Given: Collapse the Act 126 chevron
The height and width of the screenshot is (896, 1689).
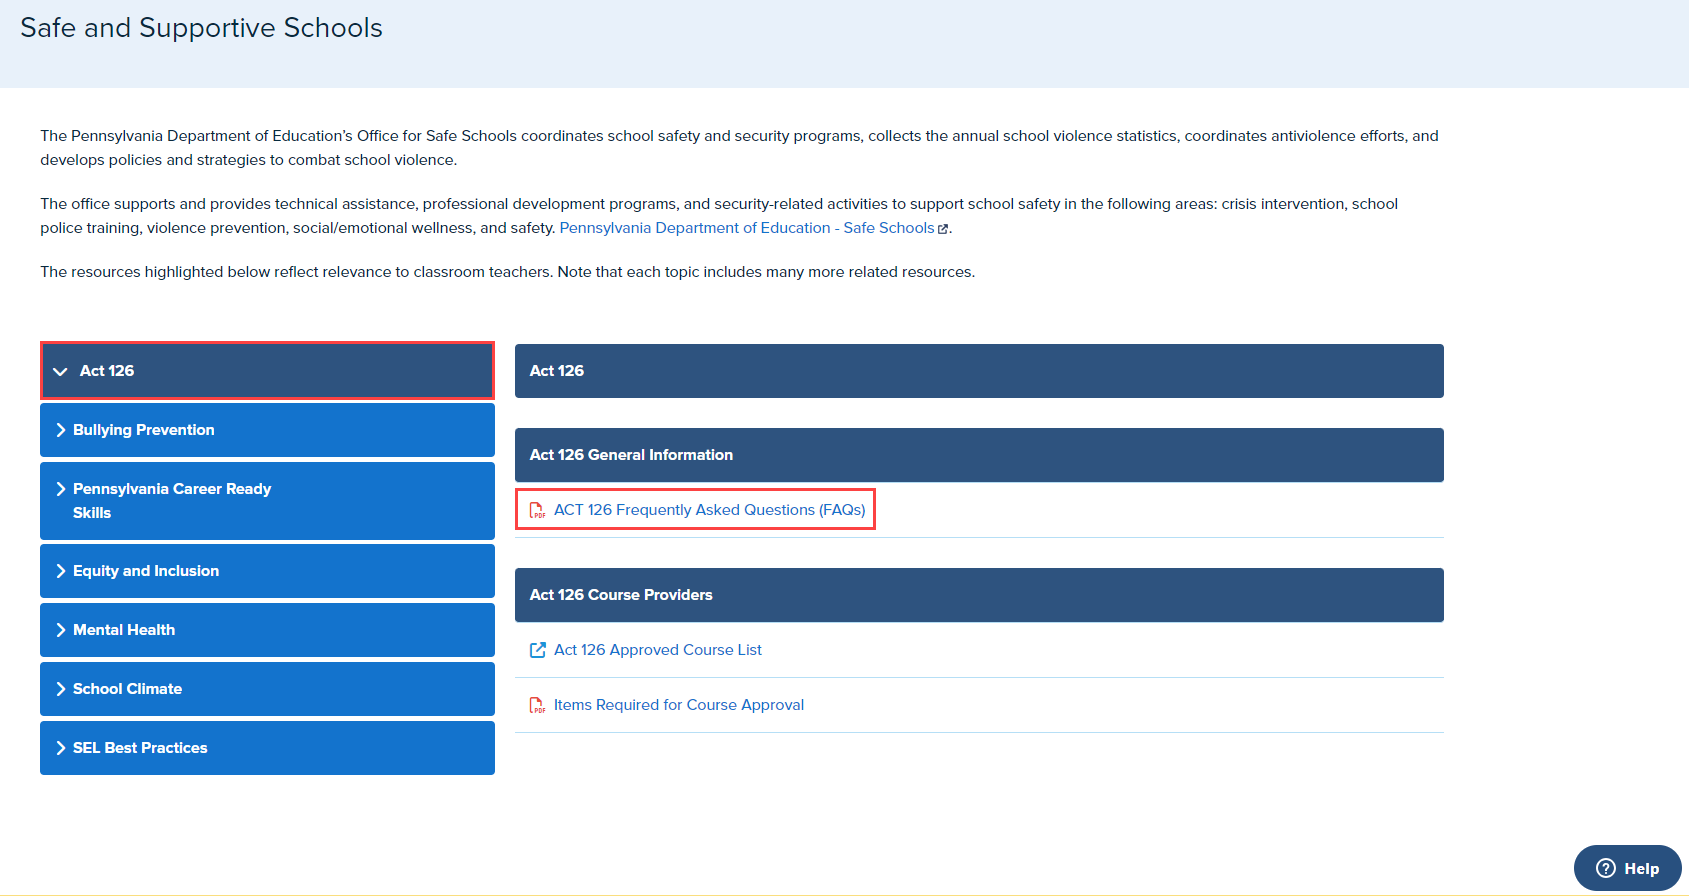Looking at the screenshot, I should pos(60,371).
